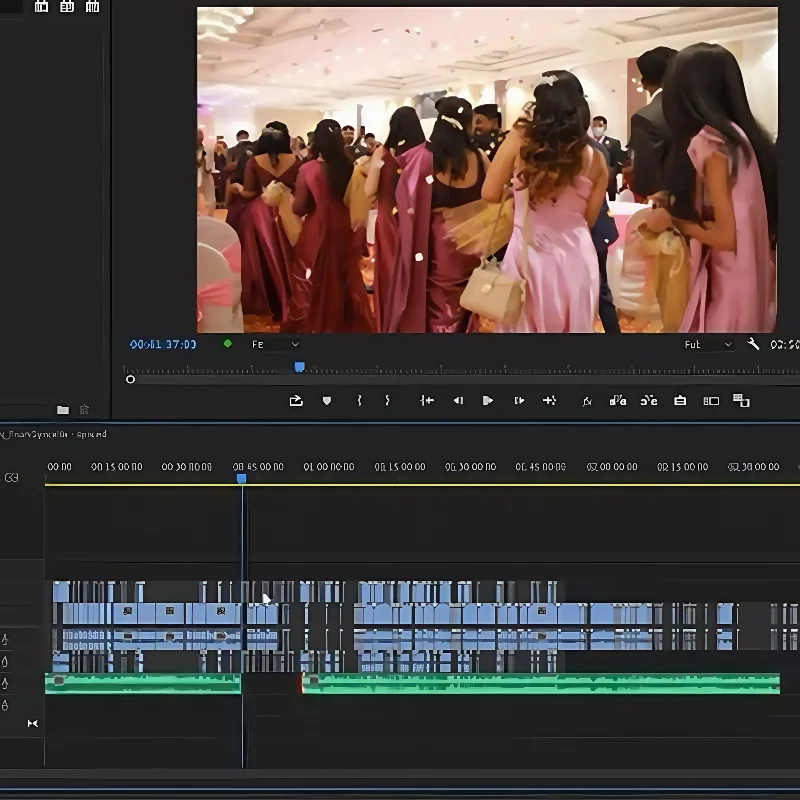Open the Full playback resolution dropdown
This screenshot has height=800, width=800.
707,344
